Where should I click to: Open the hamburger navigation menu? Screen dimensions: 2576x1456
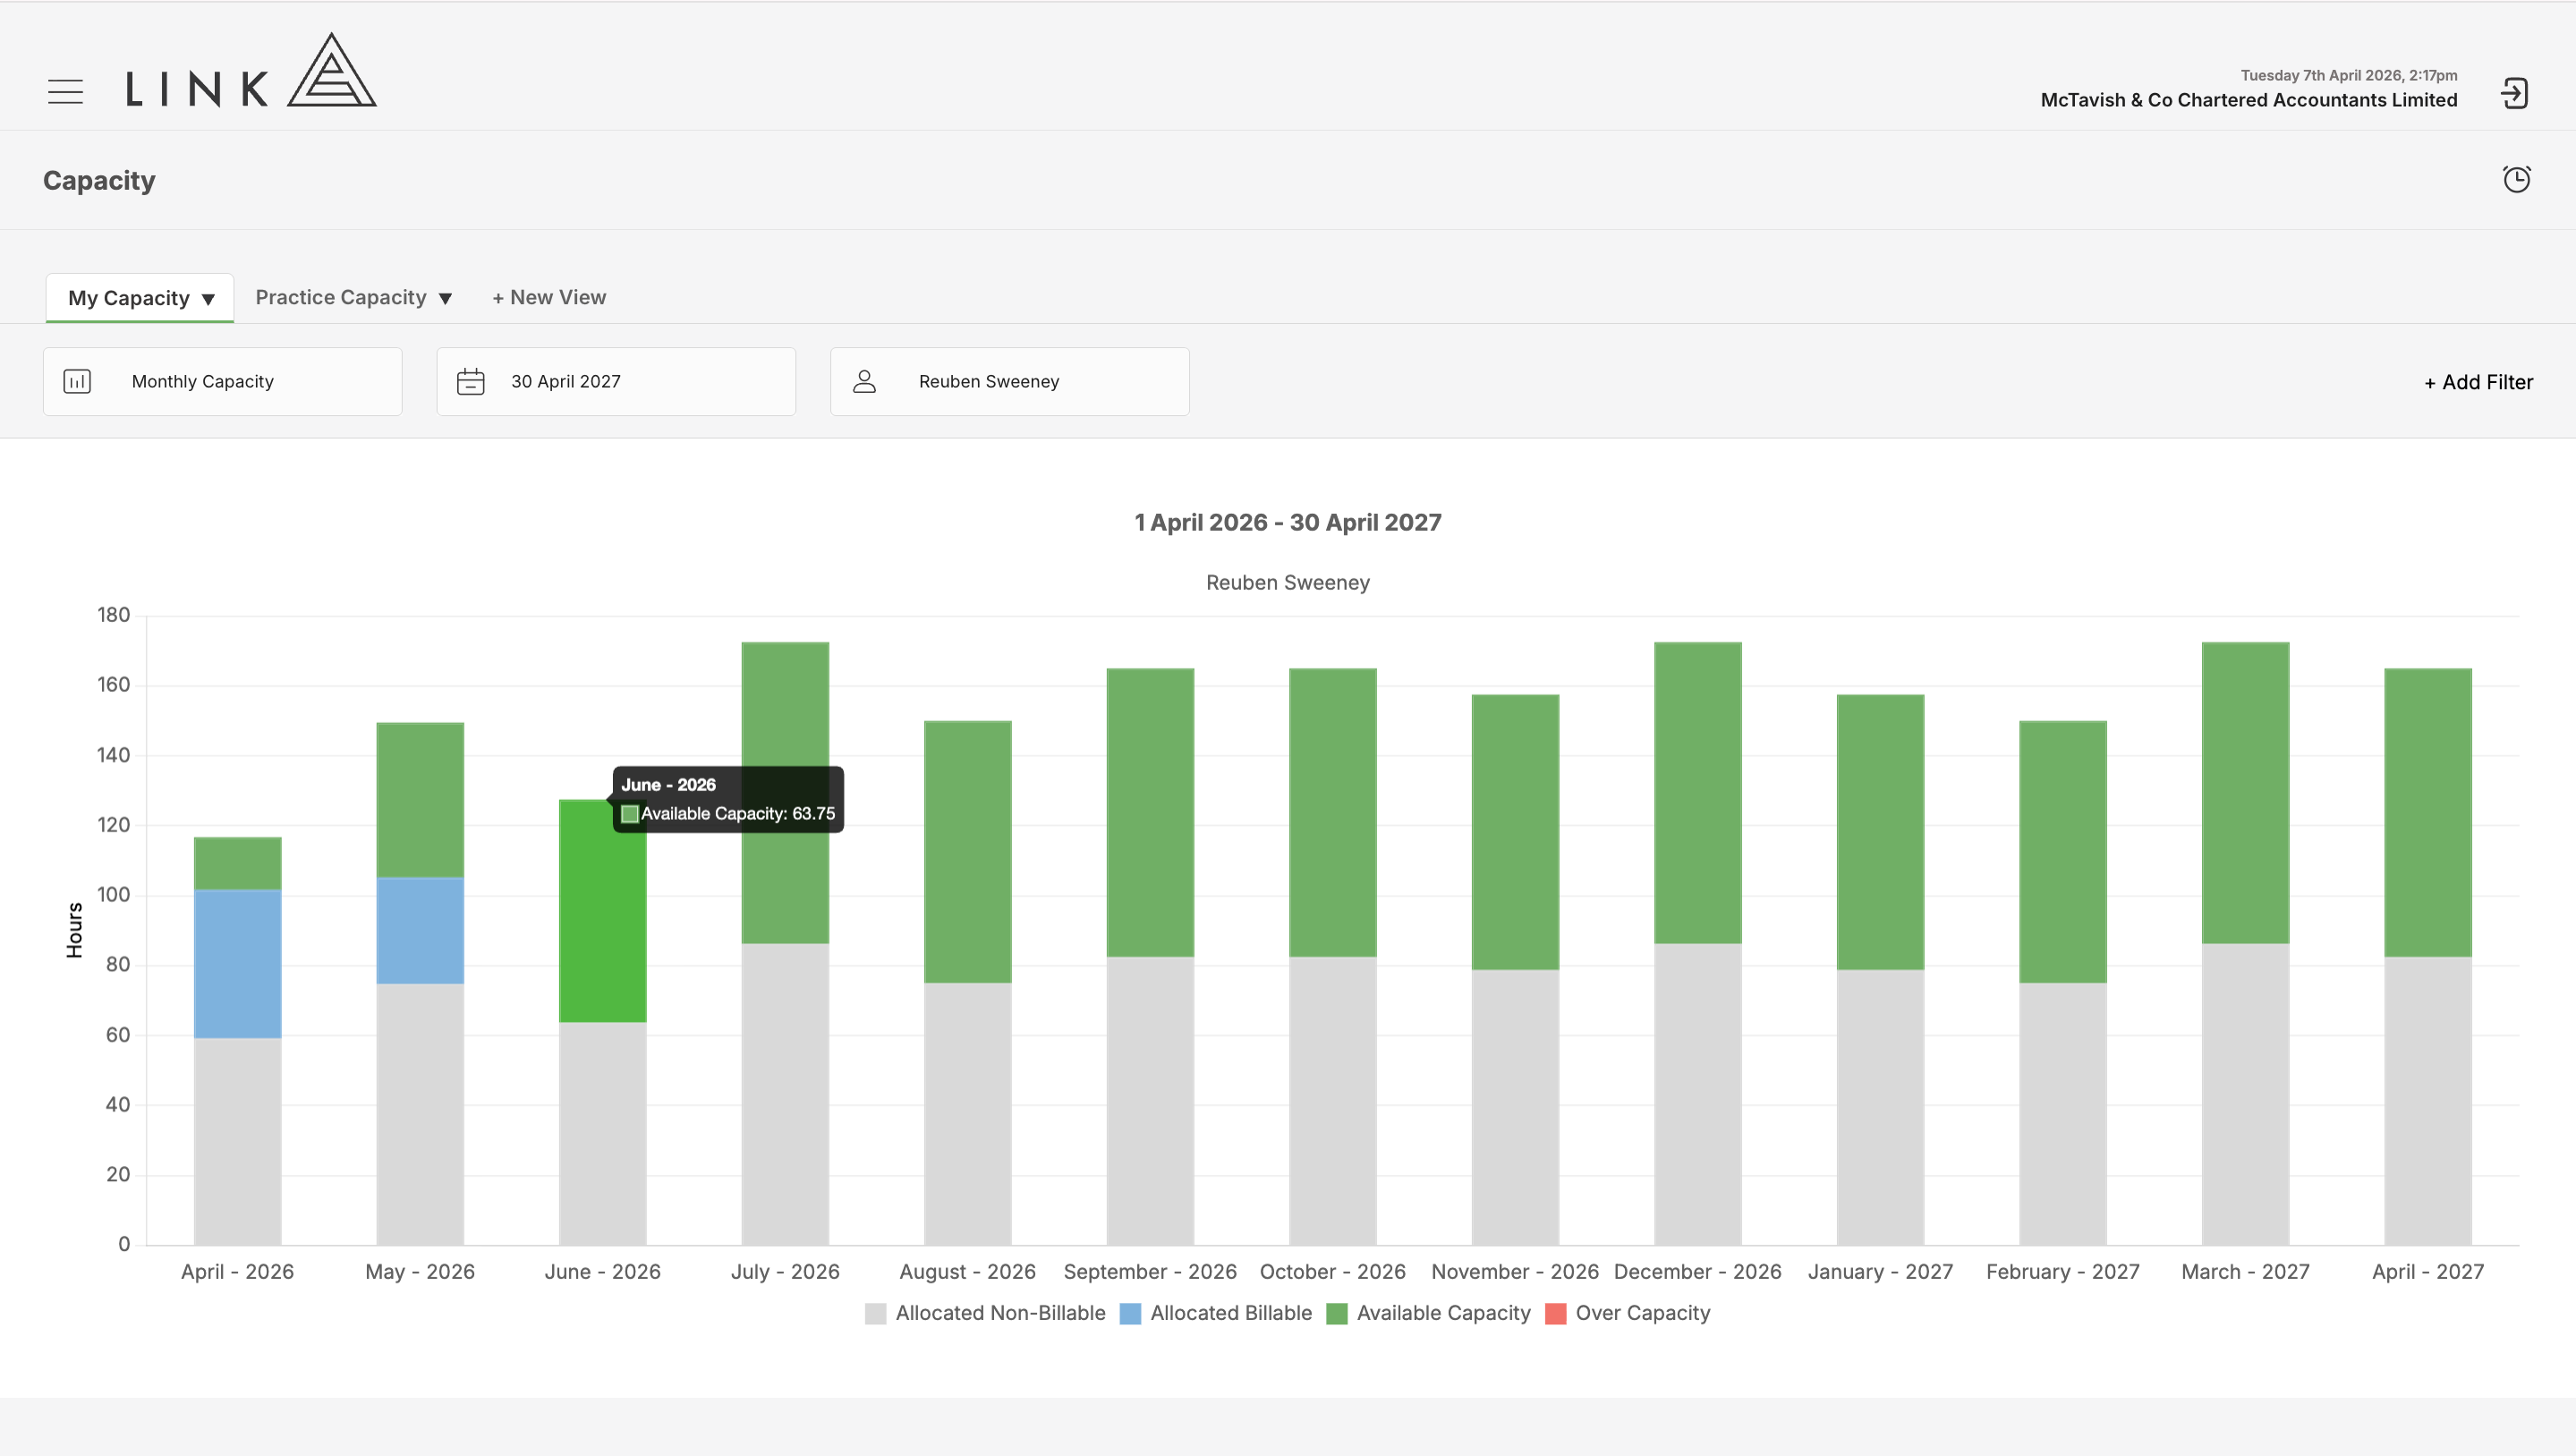(65, 92)
